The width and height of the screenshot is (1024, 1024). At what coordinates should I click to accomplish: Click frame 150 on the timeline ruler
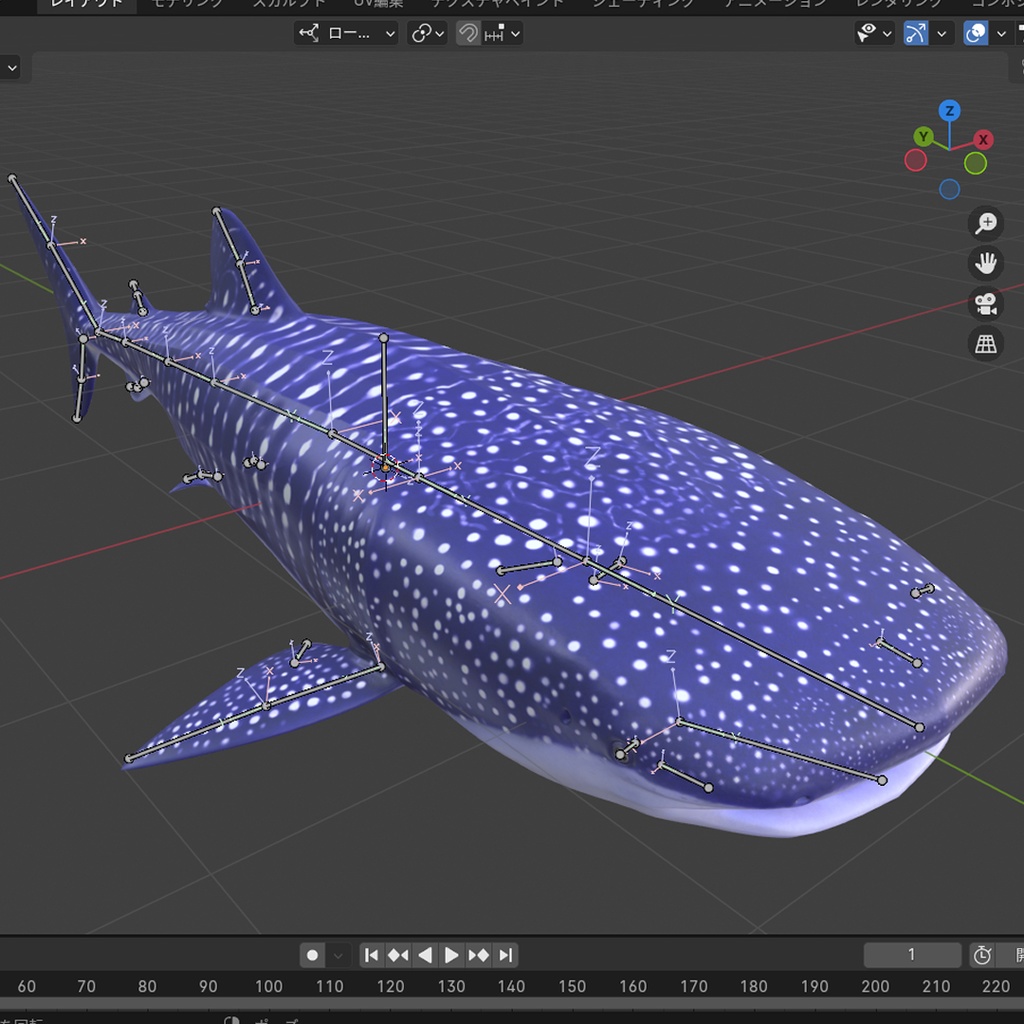pos(572,986)
